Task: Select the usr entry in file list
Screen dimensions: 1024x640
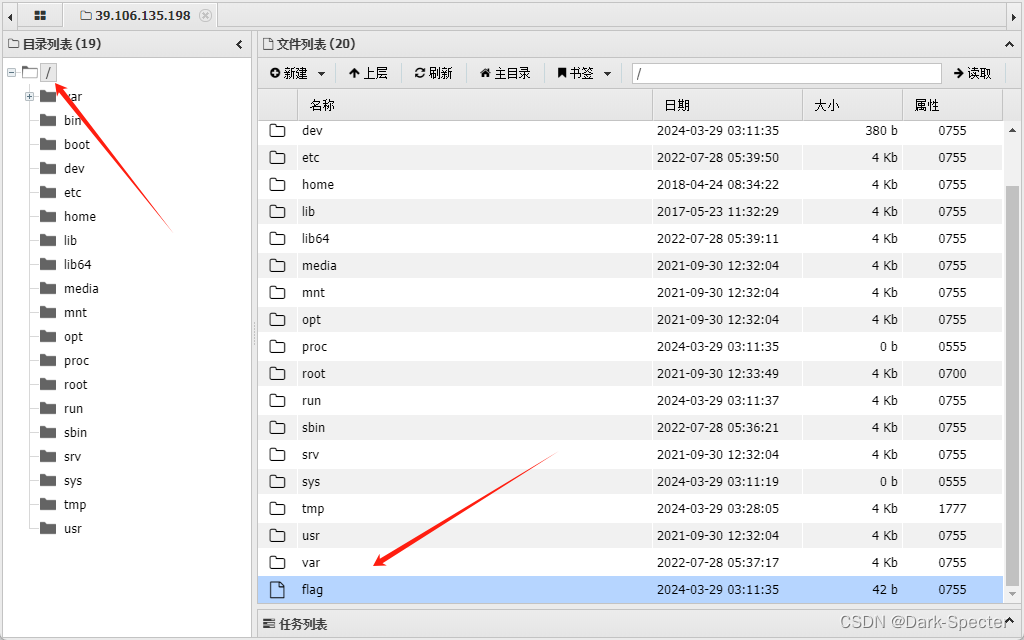Action: (x=630, y=536)
